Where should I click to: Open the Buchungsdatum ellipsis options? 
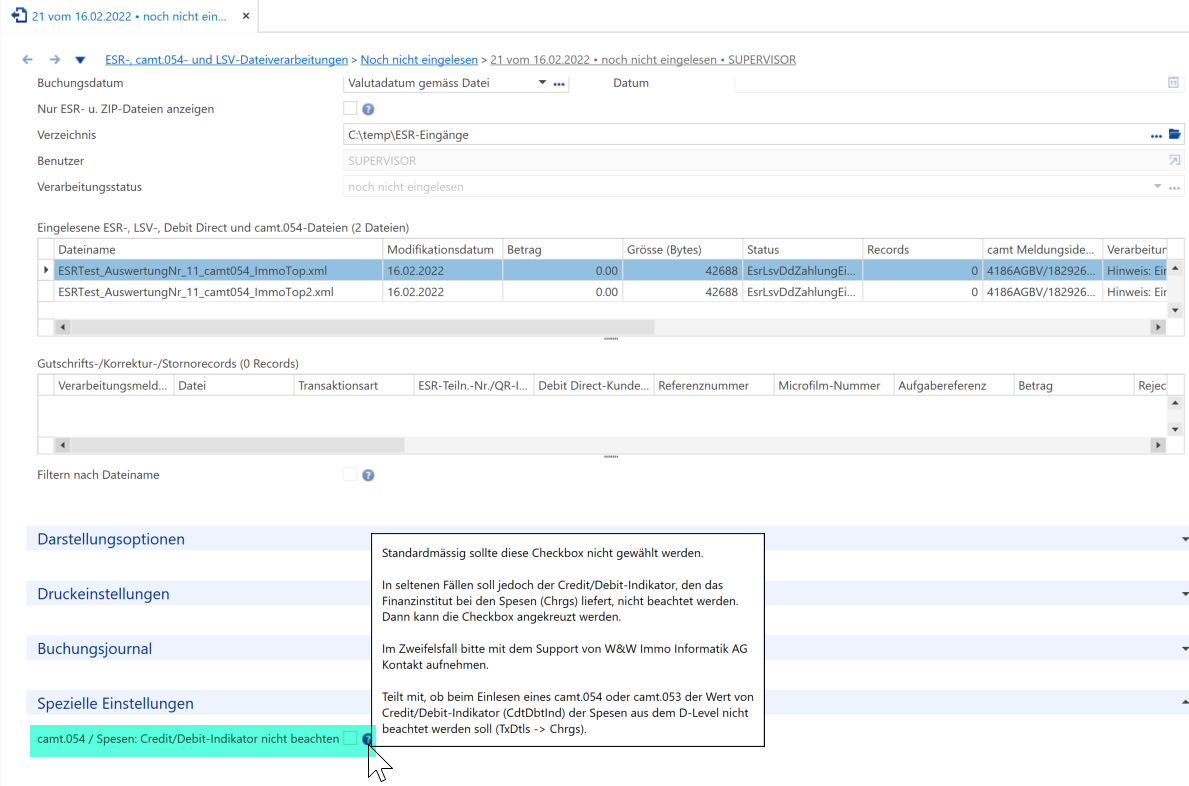pyautogui.click(x=559, y=84)
